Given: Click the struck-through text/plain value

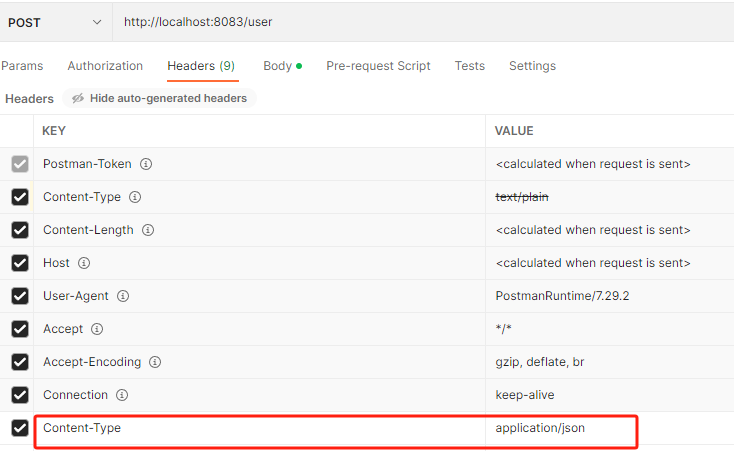Looking at the screenshot, I should (522, 197).
